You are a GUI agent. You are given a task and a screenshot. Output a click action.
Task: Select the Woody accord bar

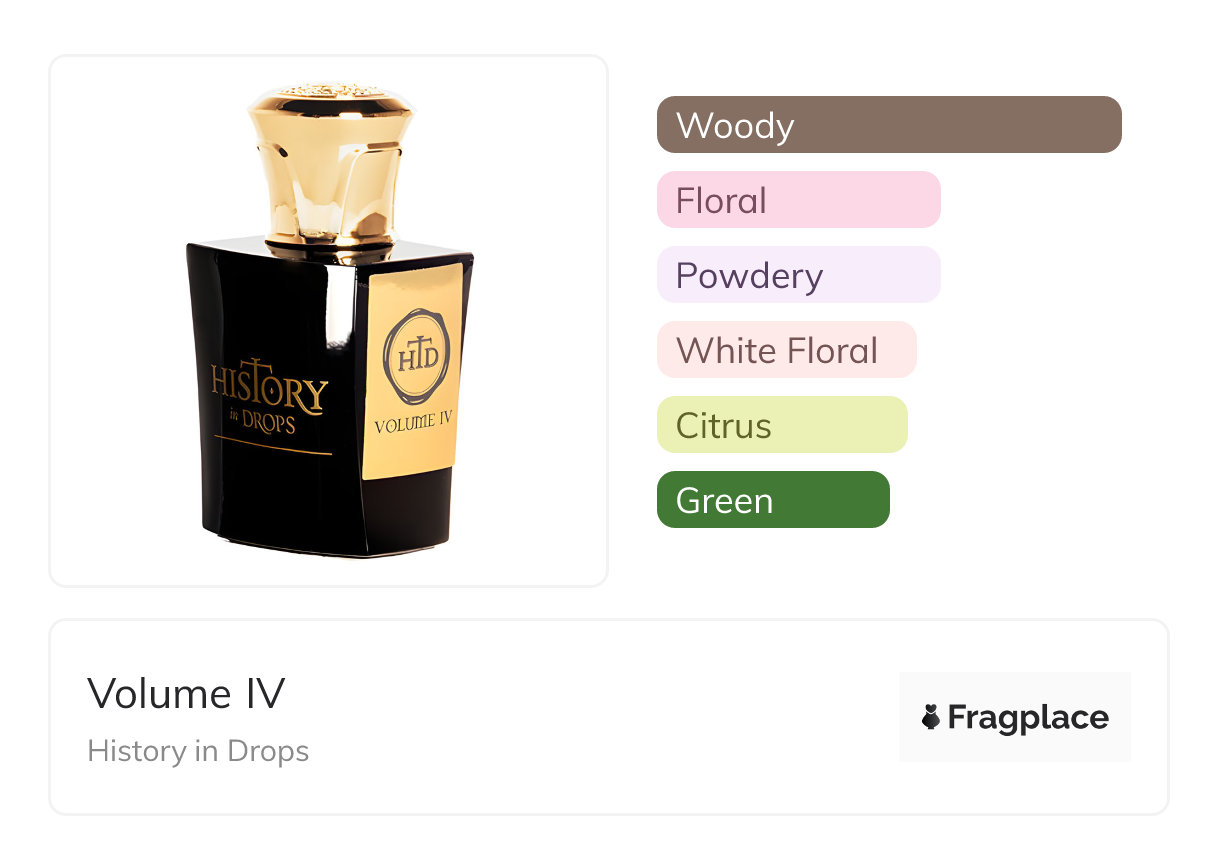point(889,125)
